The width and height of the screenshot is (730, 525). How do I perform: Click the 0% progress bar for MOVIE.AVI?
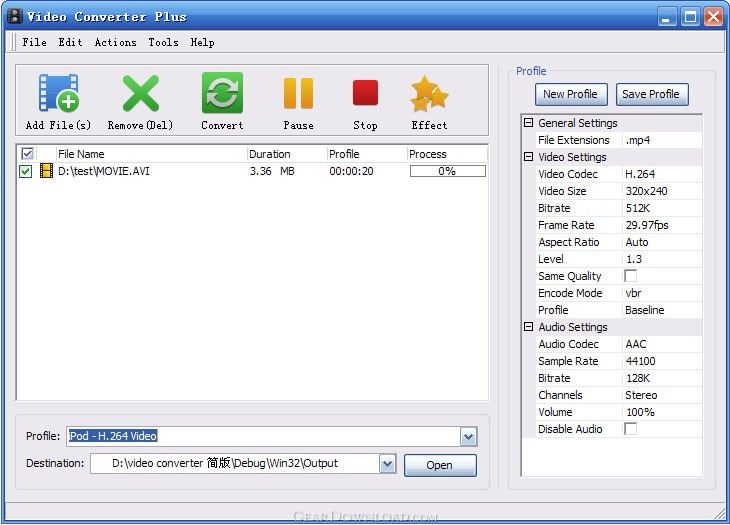tap(447, 171)
